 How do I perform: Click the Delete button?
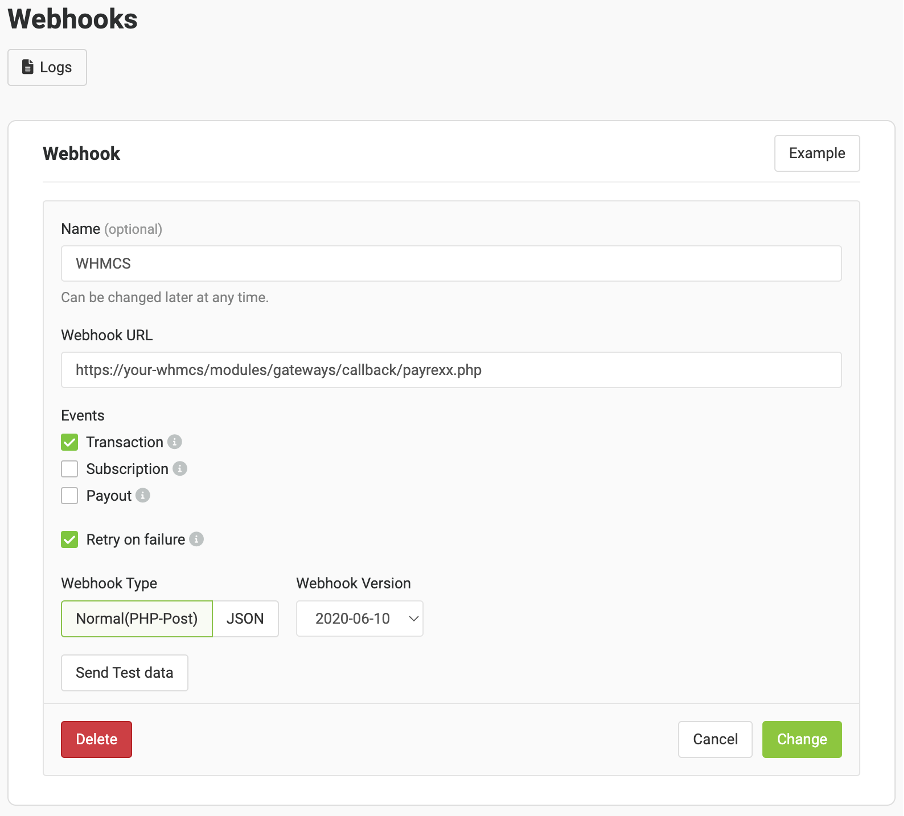point(96,738)
